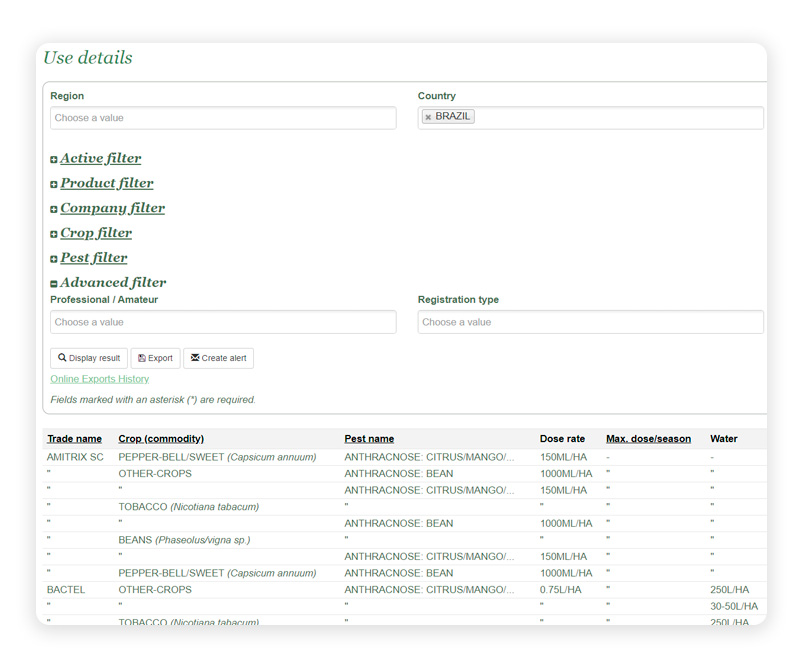Expand the Active filter plus icon
The image size is (800, 667).
click(x=54, y=160)
